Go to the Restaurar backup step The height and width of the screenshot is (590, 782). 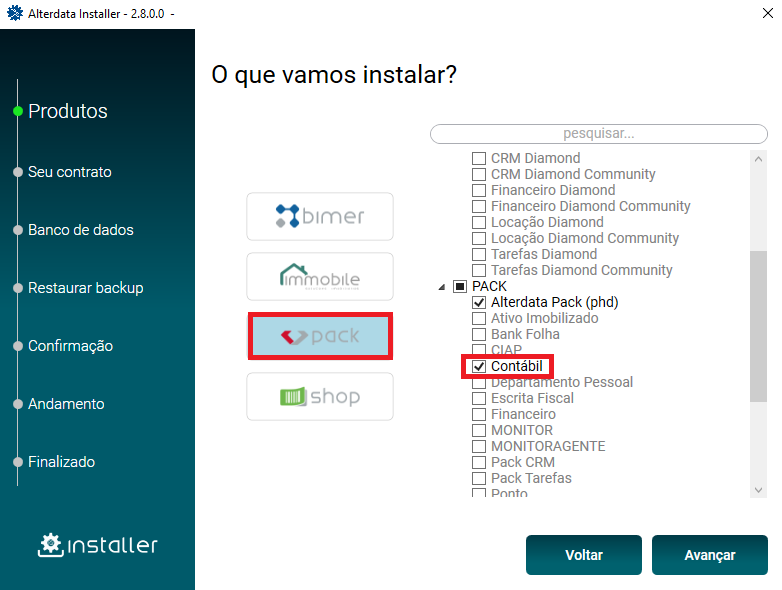[x=86, y=288]
